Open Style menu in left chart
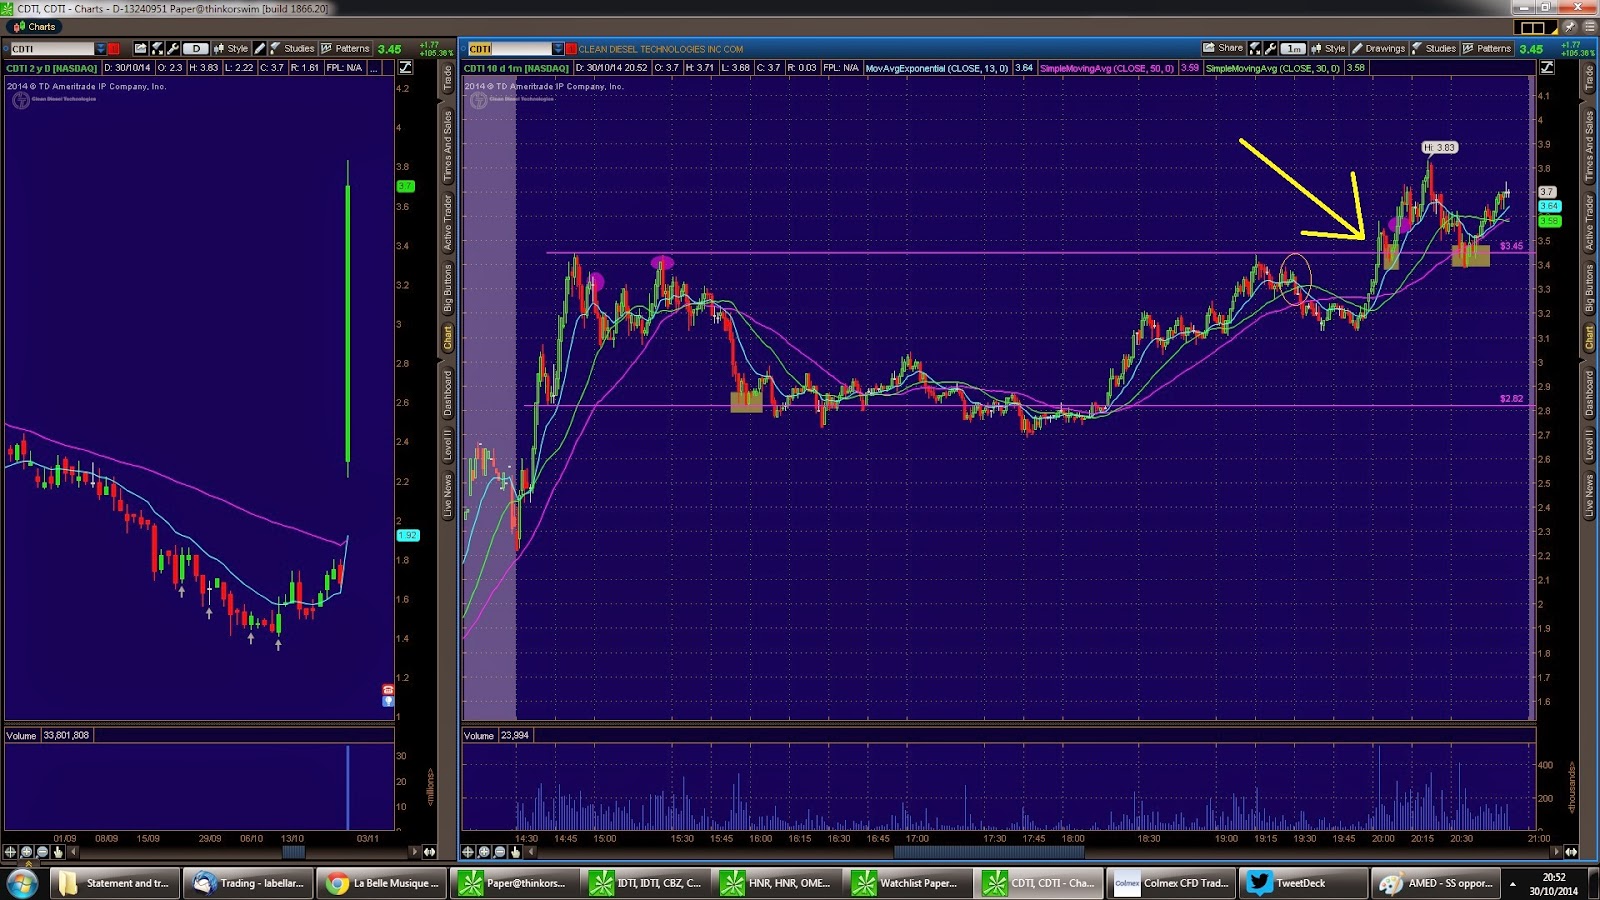This screenshot has height=900, width=1600. click(230, 48)
